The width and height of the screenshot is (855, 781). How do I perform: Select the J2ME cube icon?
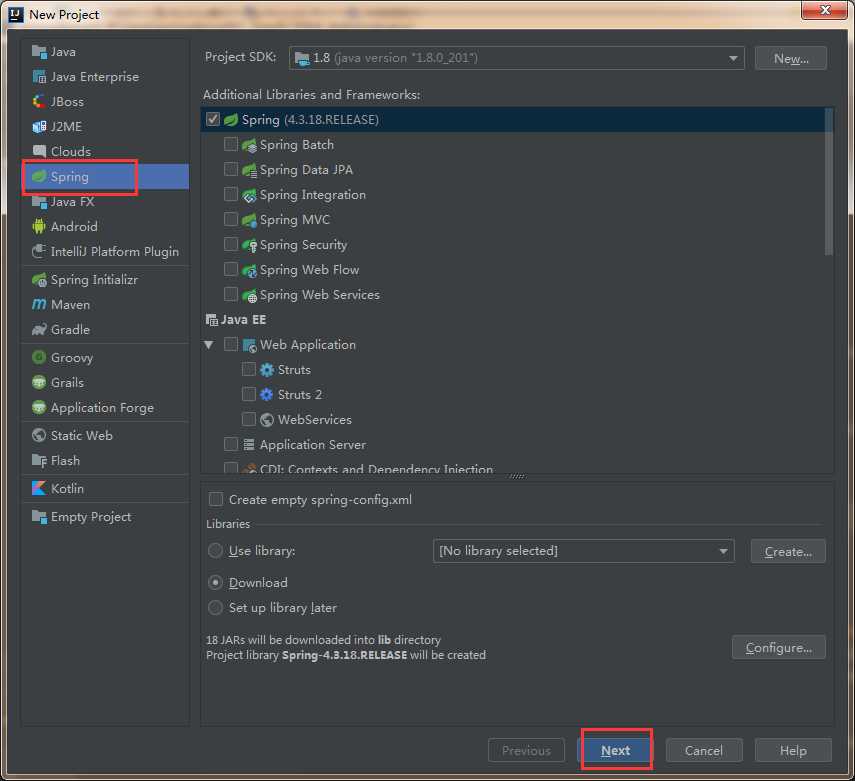39,127
